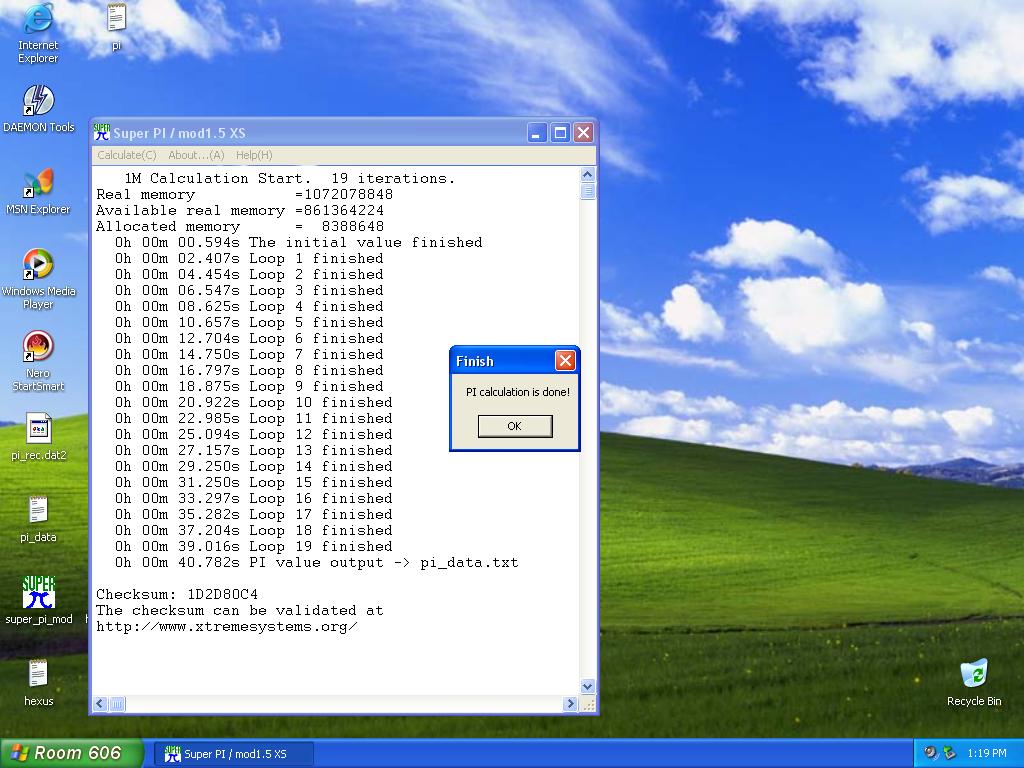Open the Room 606 Start button

(x=71, y=753)
